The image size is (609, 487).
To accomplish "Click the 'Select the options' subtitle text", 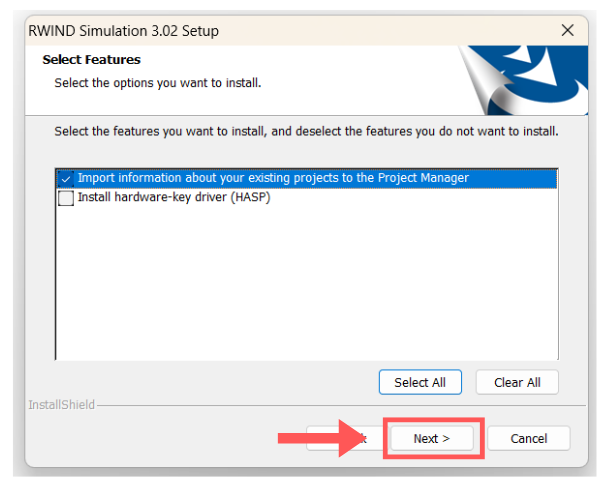I will click(157, 82).
